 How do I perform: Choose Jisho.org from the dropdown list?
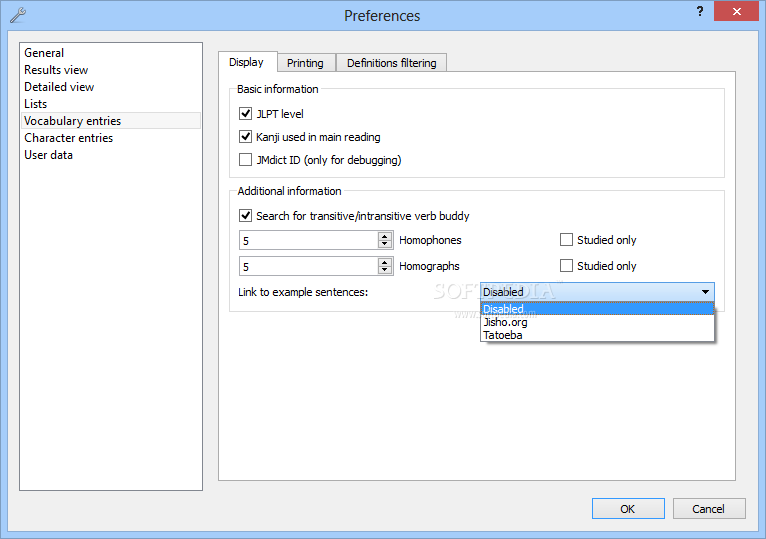506,322
